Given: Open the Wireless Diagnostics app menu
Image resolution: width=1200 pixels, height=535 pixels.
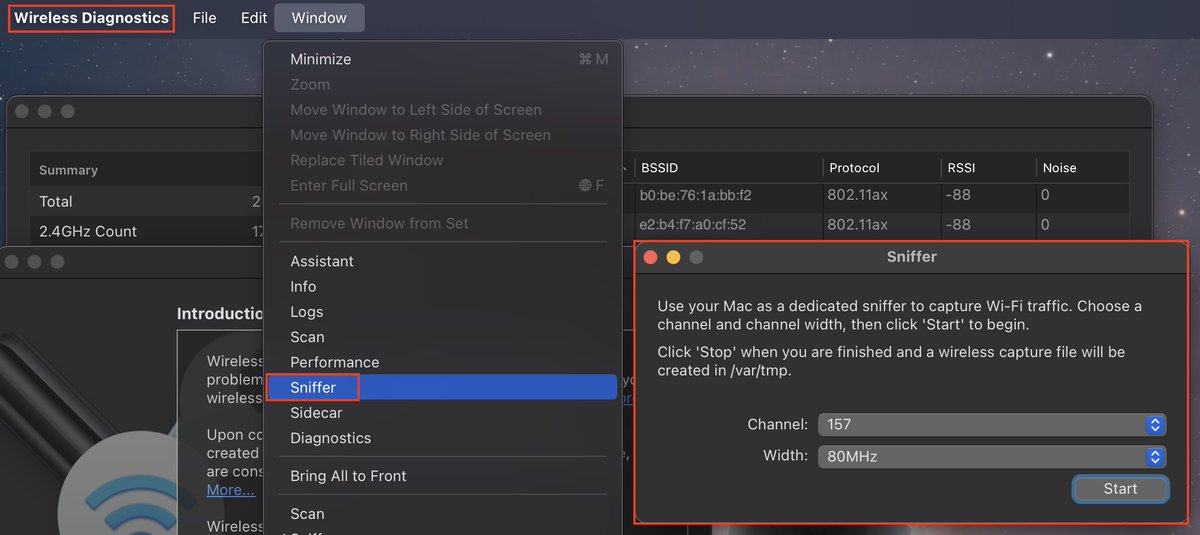Looking at the screenshot, I should click(91, 18).
